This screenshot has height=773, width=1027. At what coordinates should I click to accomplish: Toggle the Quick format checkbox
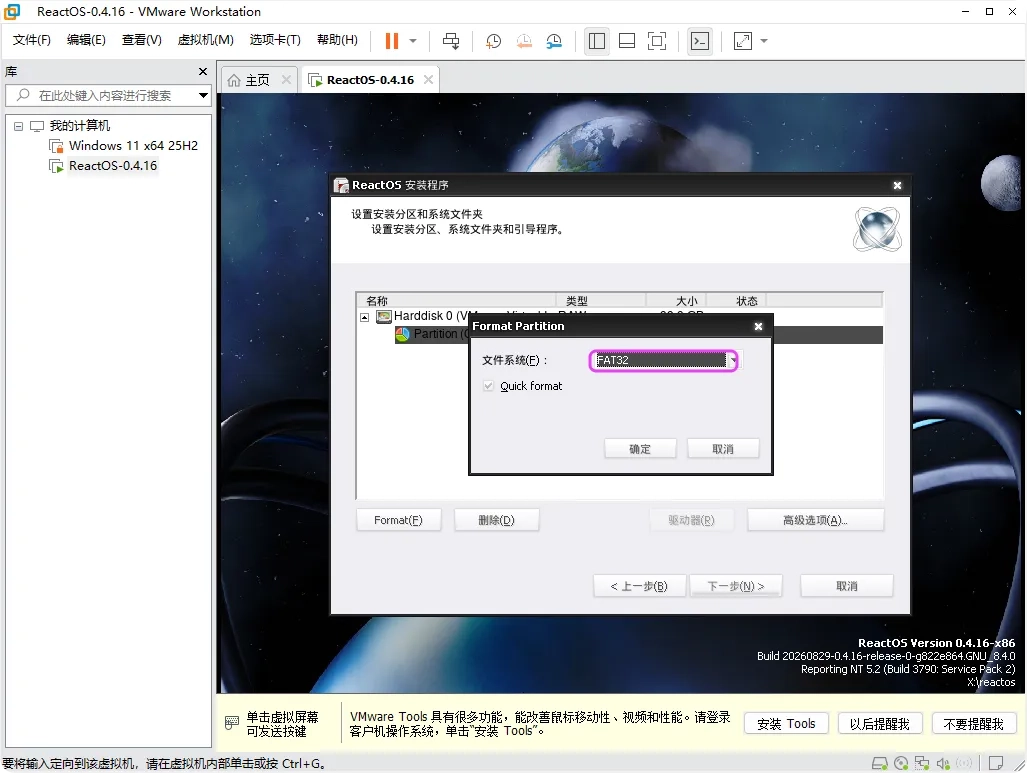(489, 386)
